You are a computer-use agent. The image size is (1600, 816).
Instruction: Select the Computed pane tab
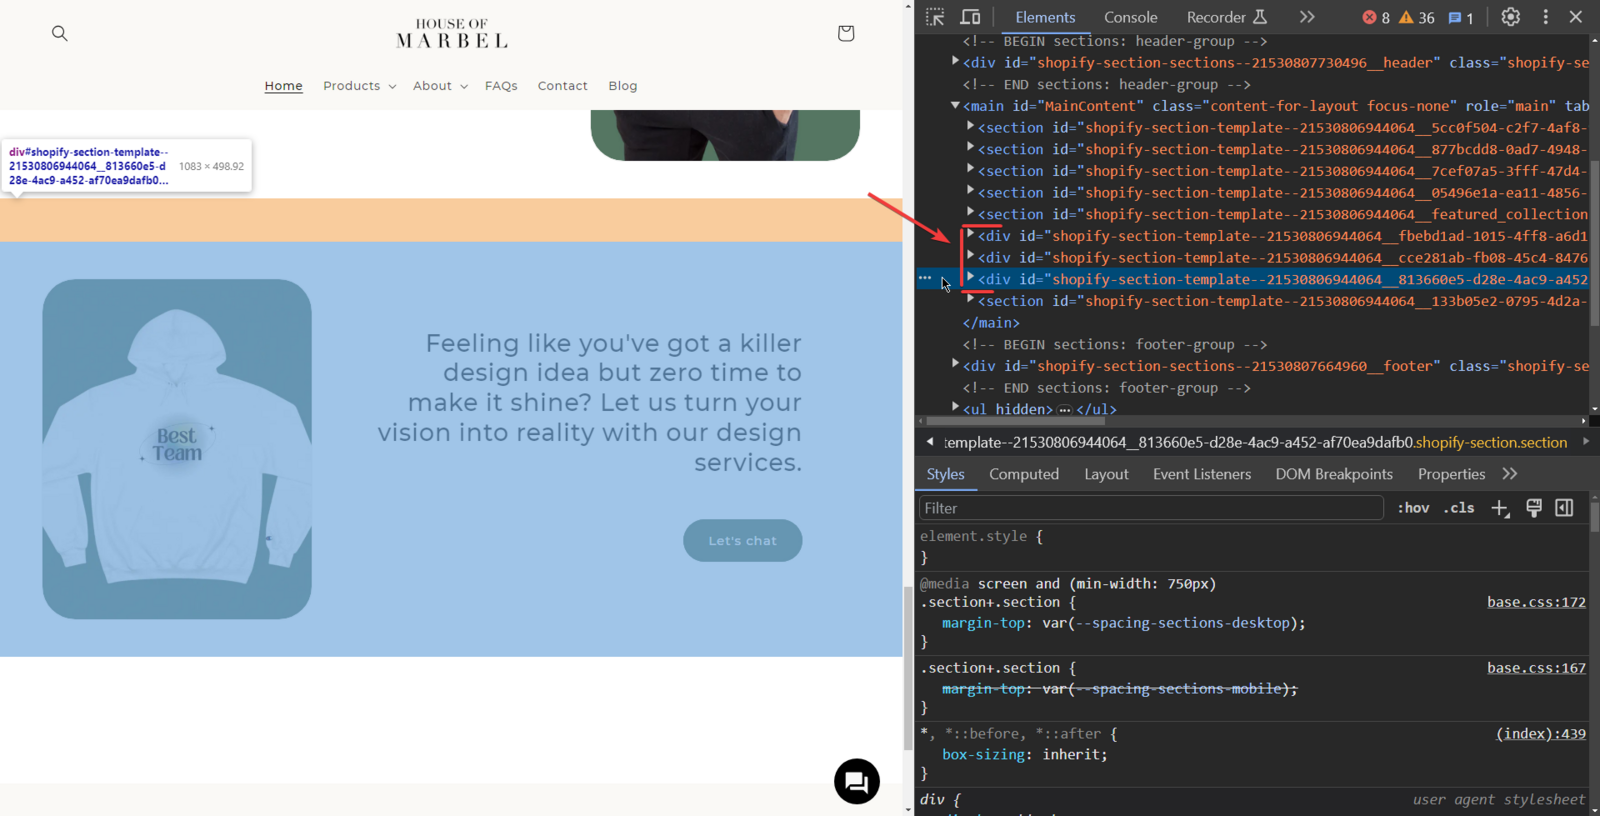coord(1024,474)
